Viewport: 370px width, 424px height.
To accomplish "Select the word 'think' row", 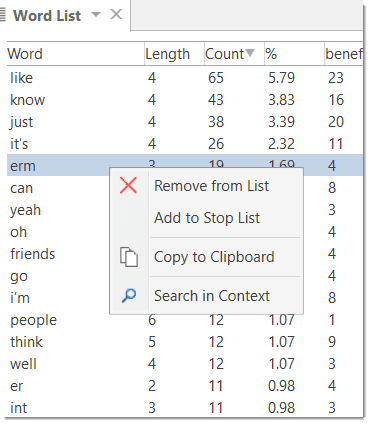I will tap(185, 342).
